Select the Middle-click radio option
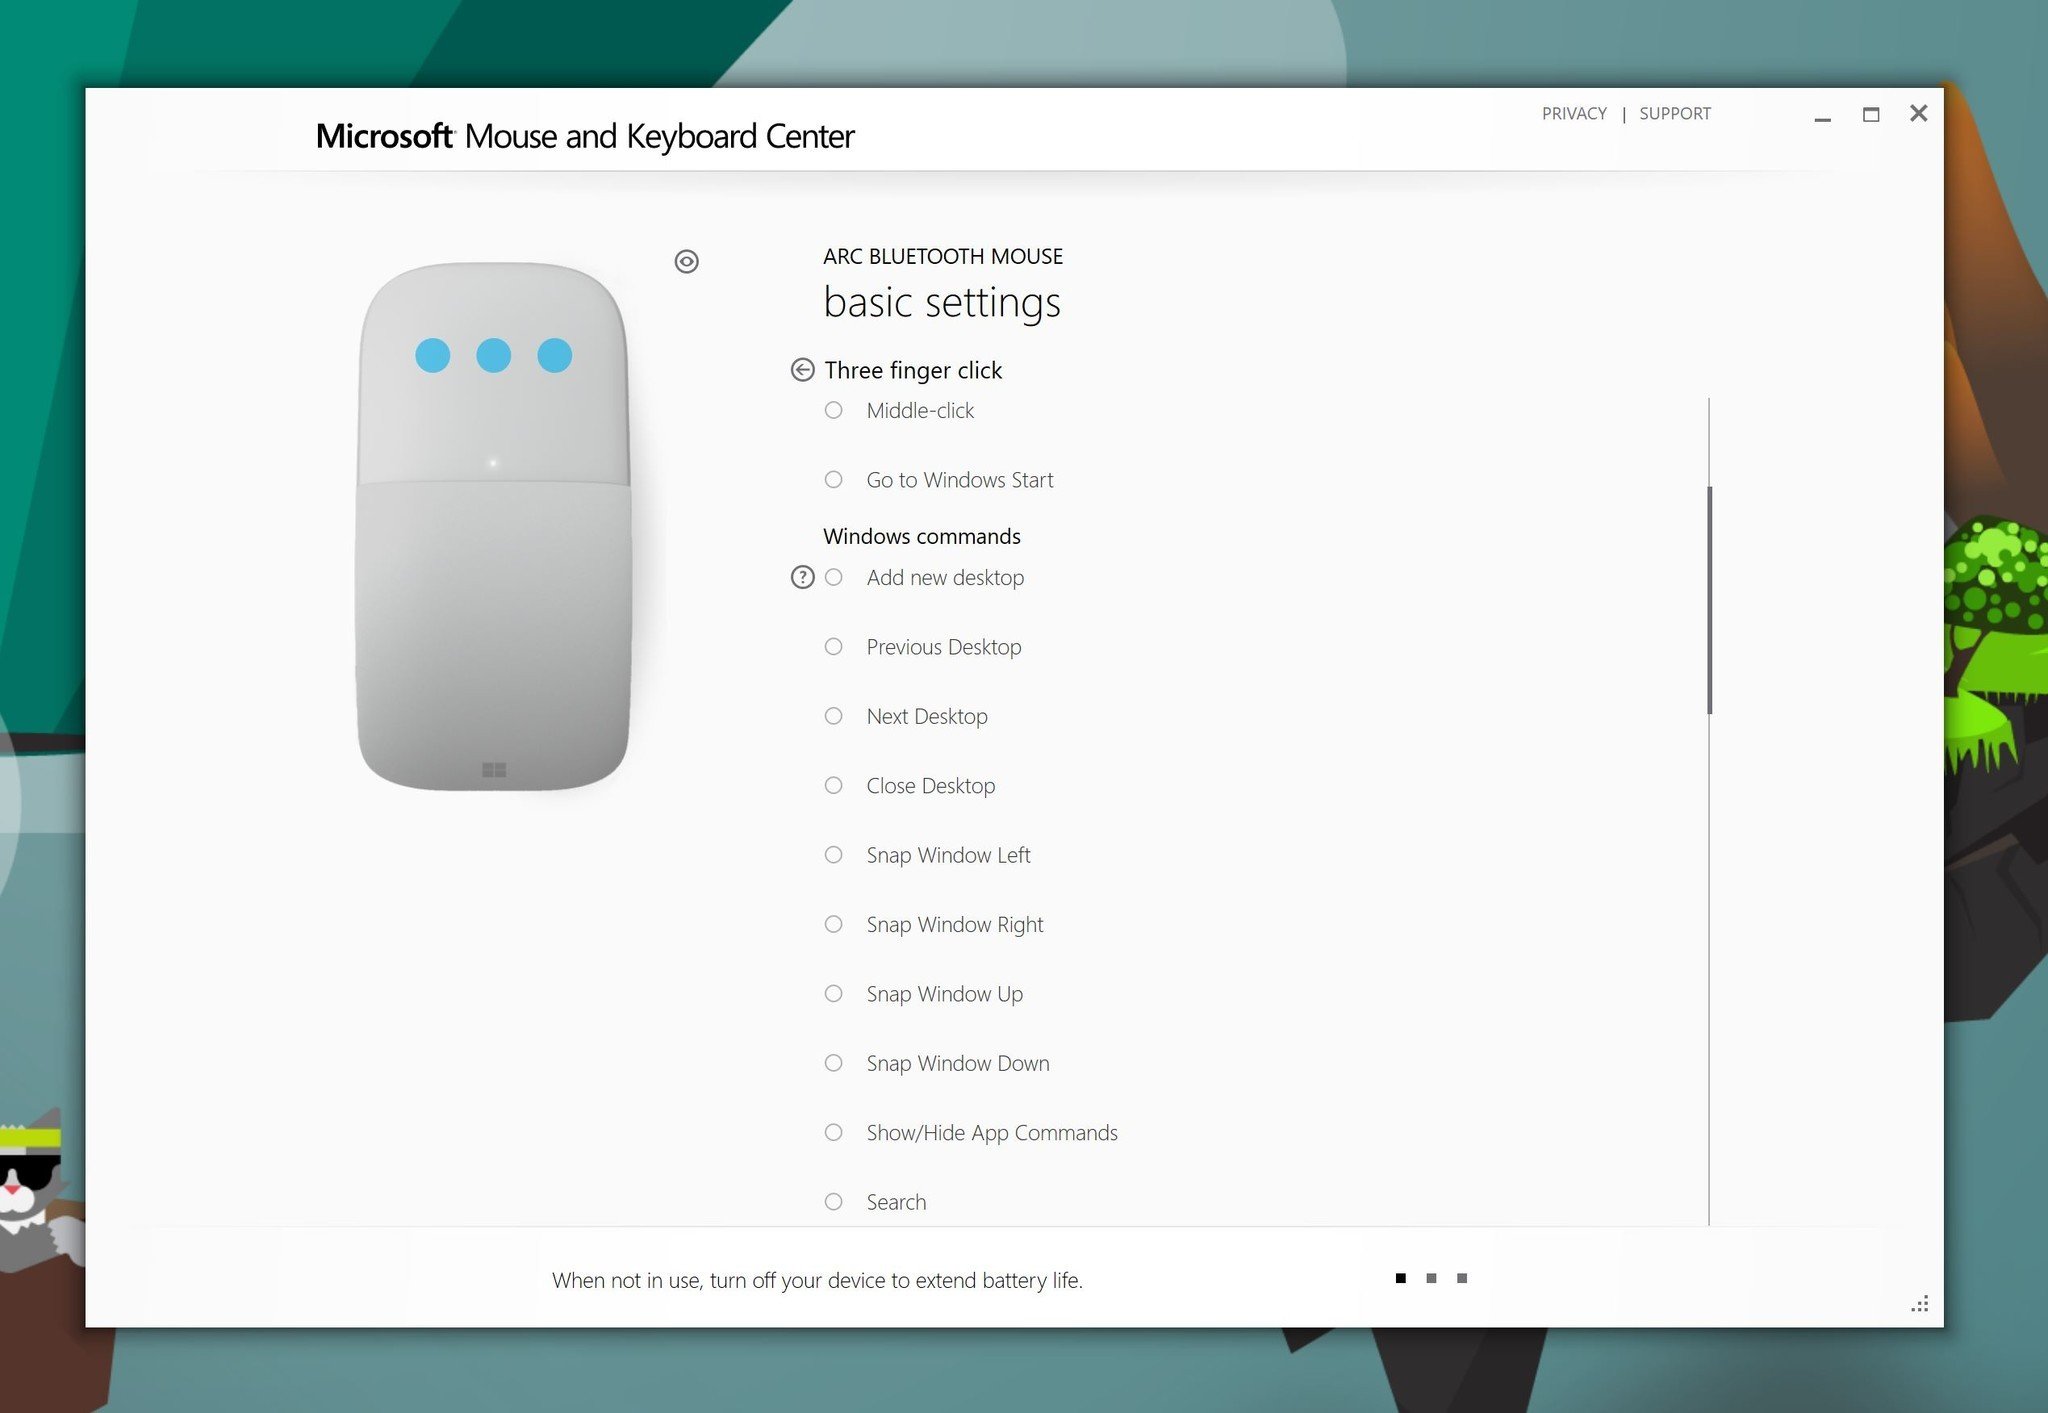The image size is (2048, 1413). [x=833, y=410]
